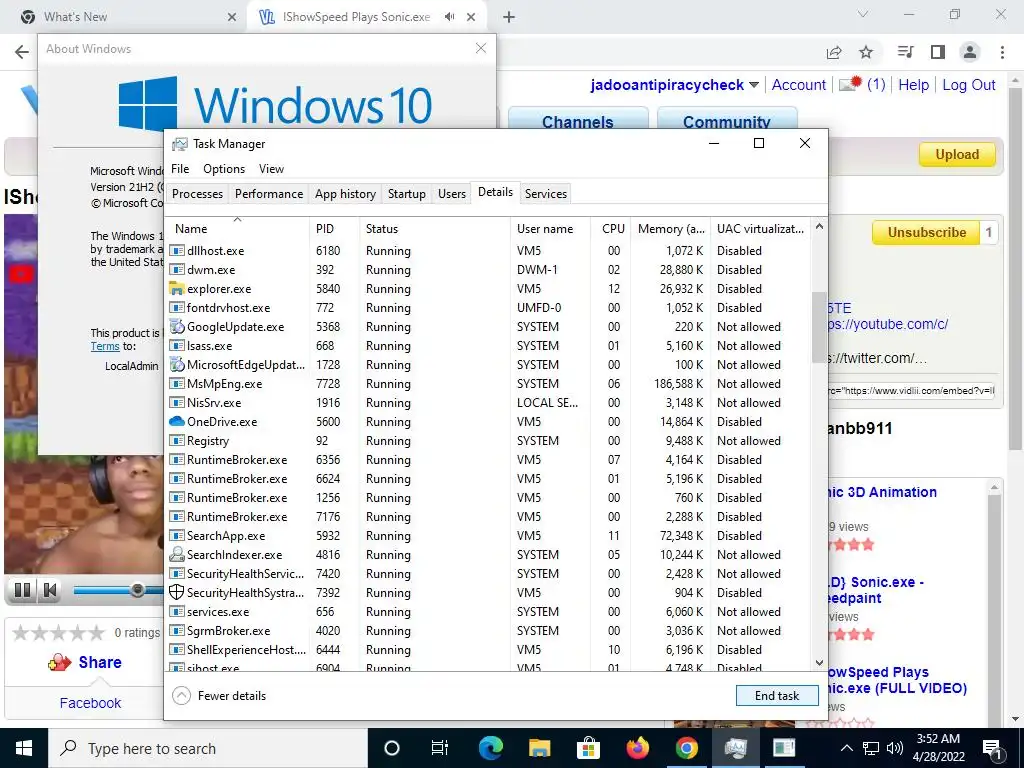Click the Share button below the video
This screenshot has height=768, width=1024.
(85, 662)
